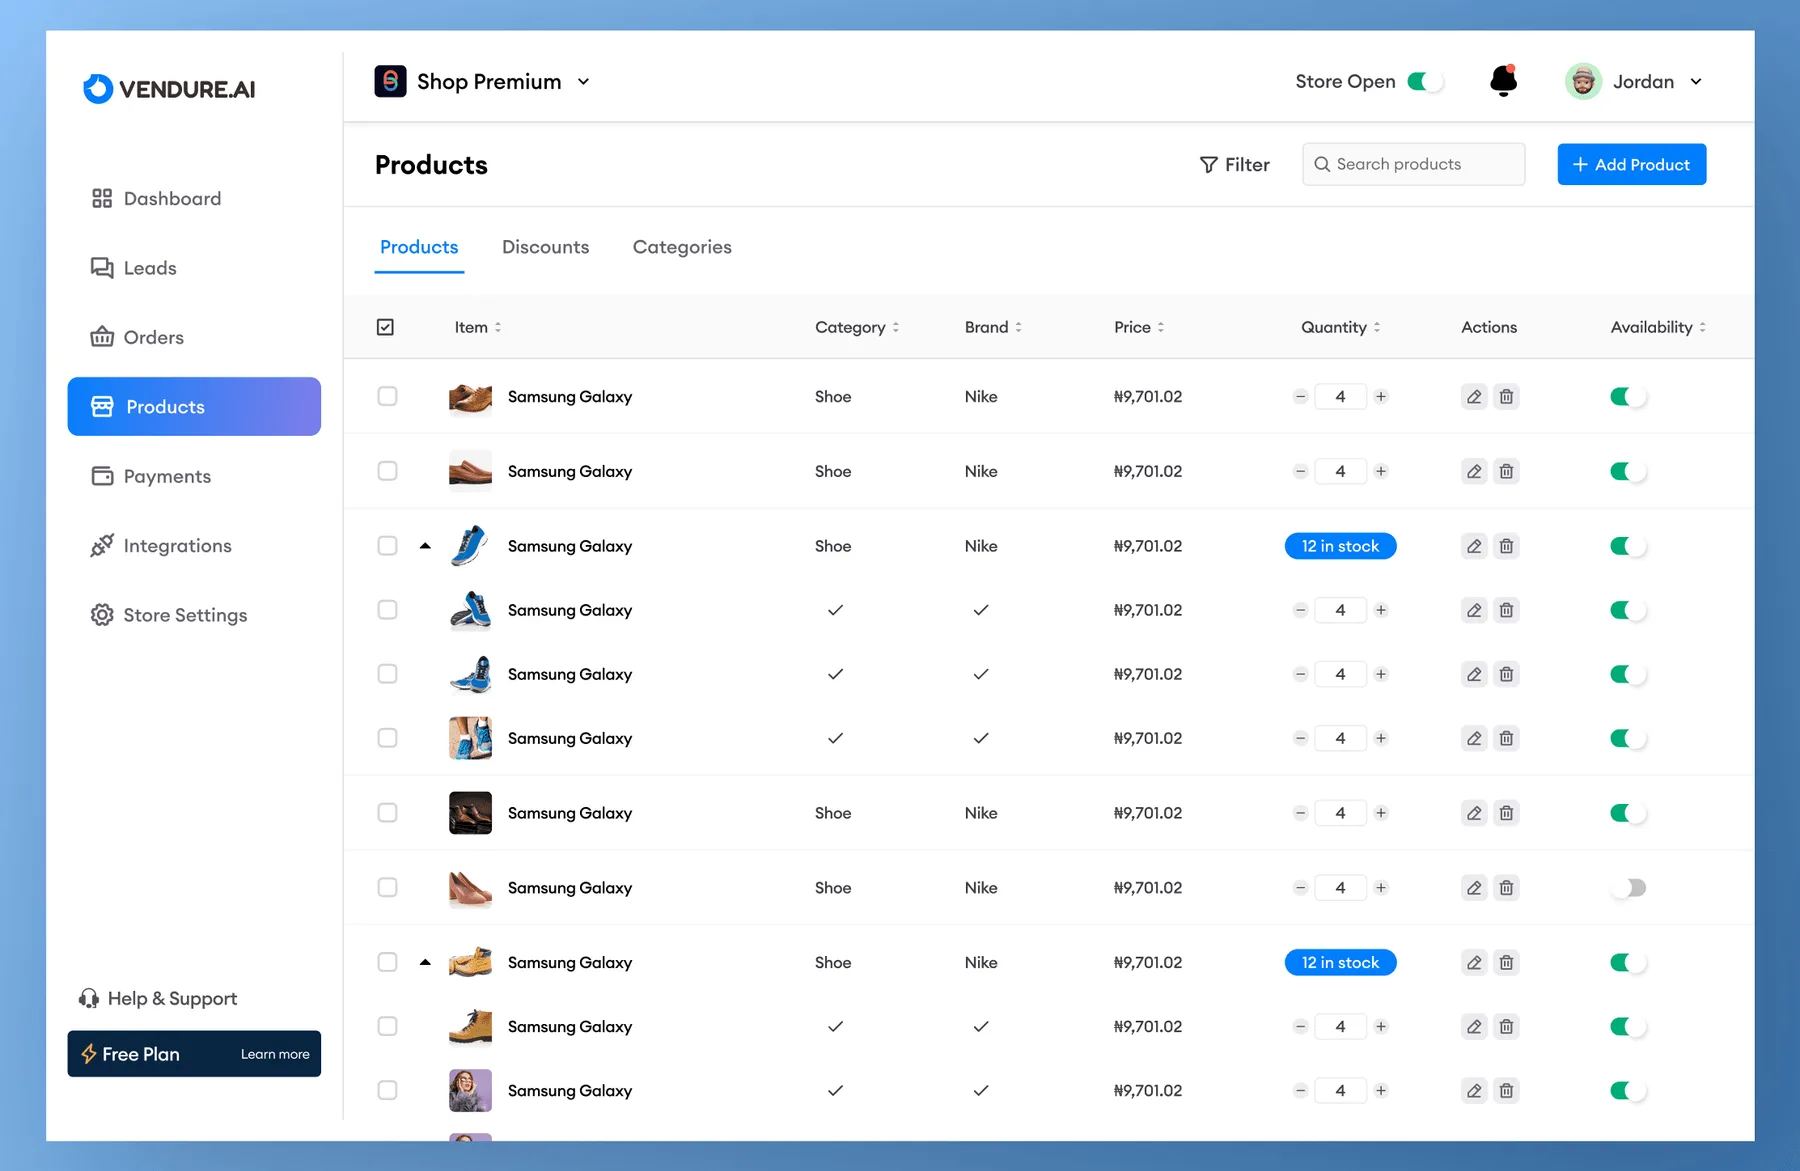The image size is (1800, 1171).
Task: Toggle the select-all checkbox in table header
Action: pos(385,327)
